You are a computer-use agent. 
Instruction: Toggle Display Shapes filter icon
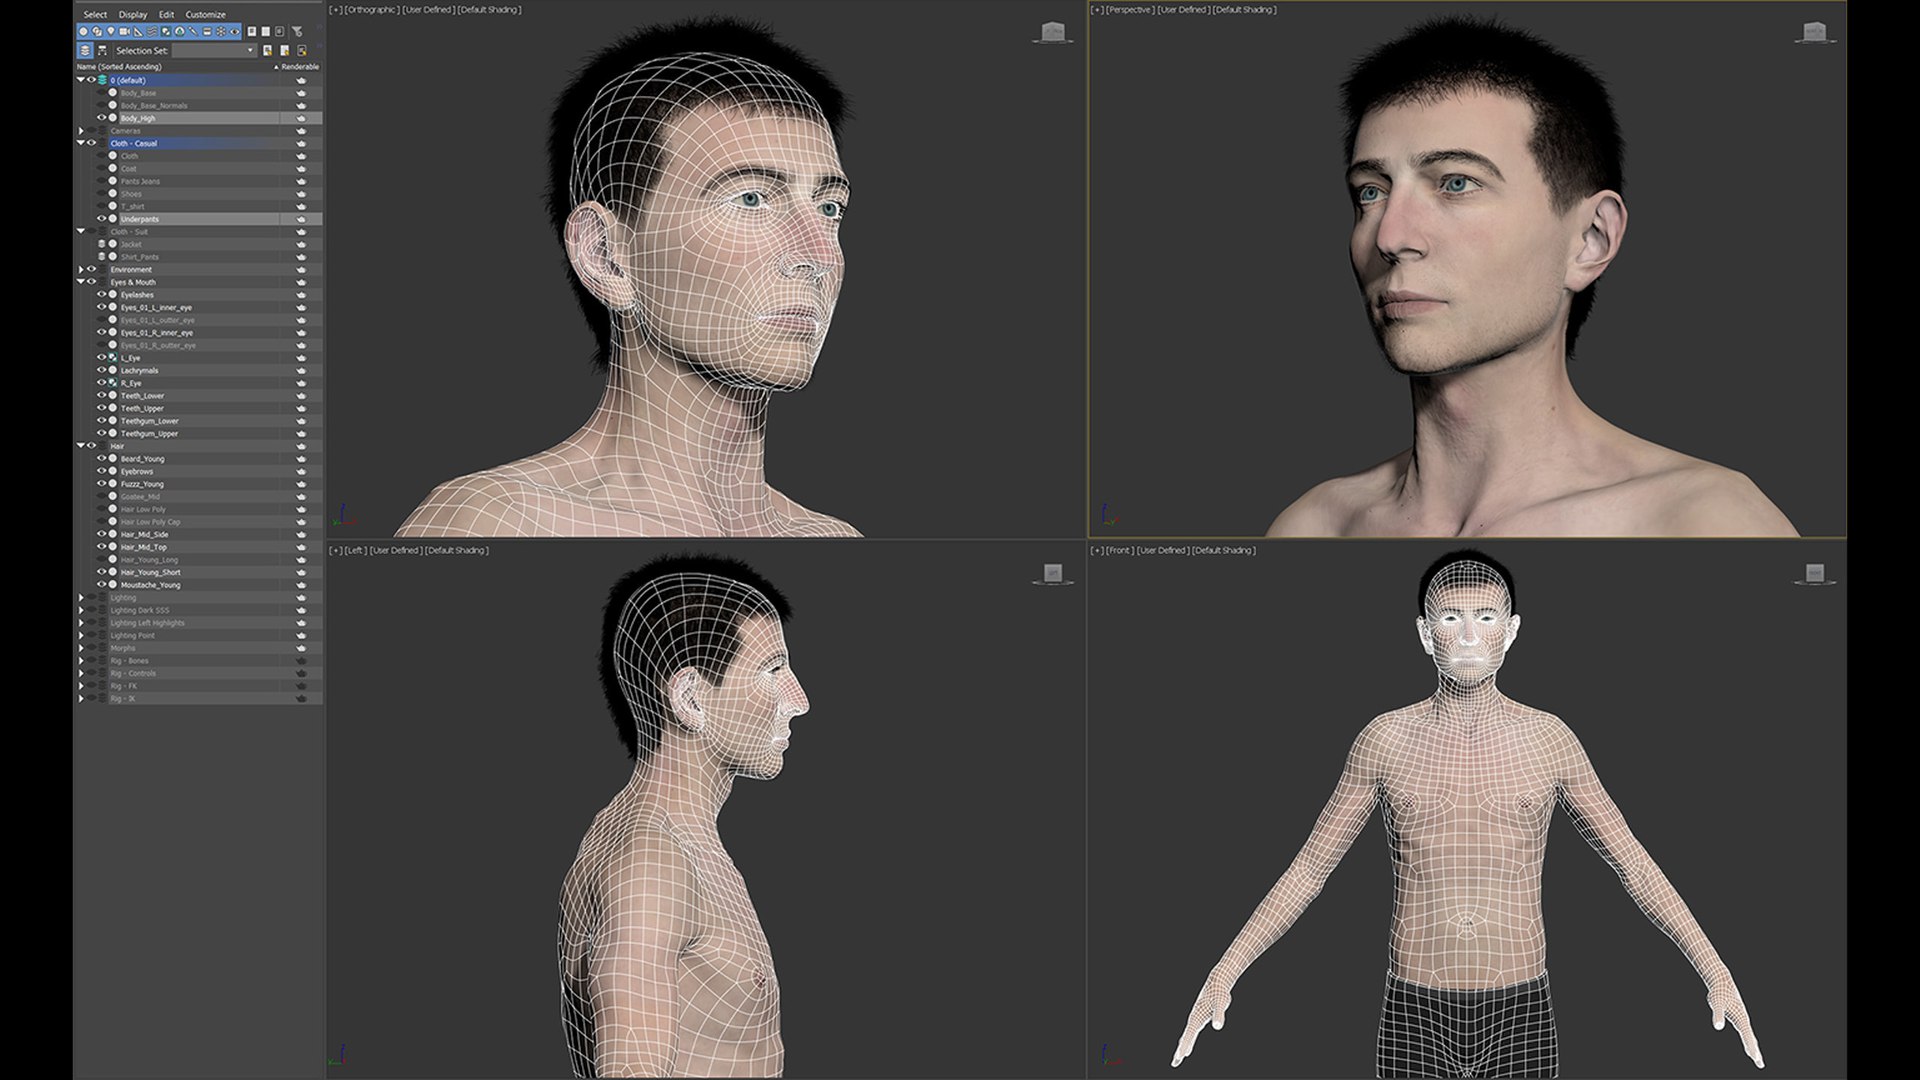(97, 32)
